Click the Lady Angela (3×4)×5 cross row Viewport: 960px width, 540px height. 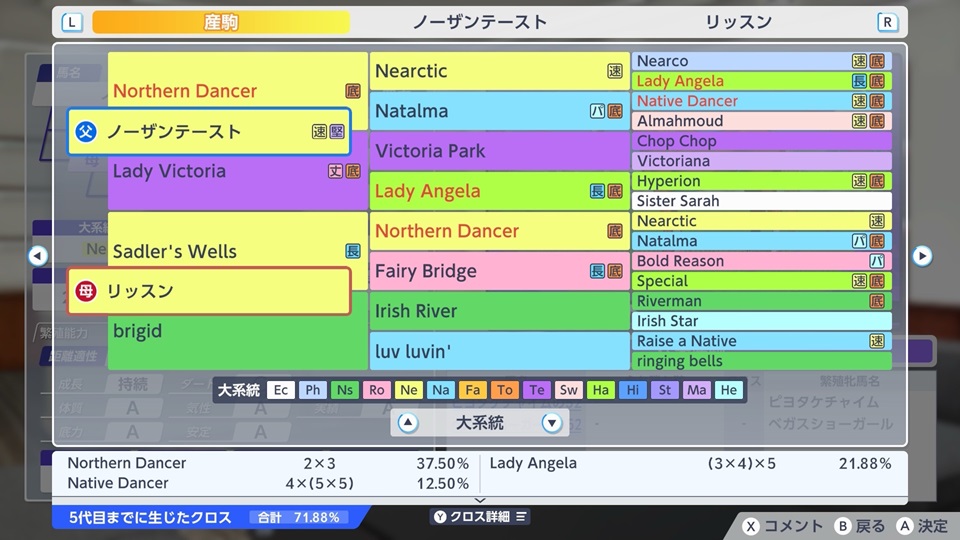click(690, 463)
